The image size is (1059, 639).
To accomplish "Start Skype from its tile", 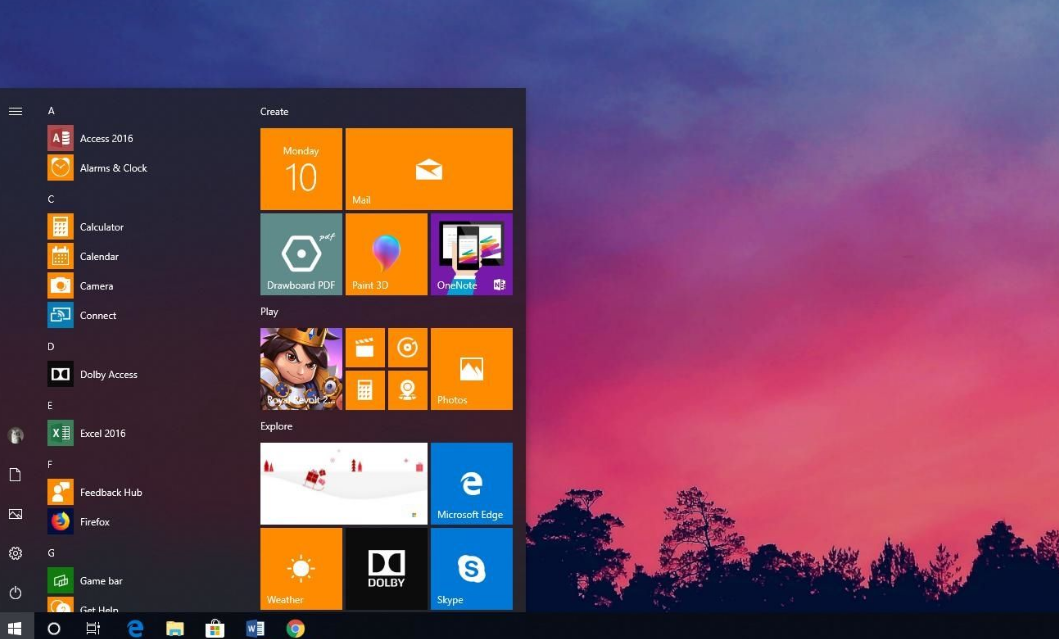I will (470, 568).
